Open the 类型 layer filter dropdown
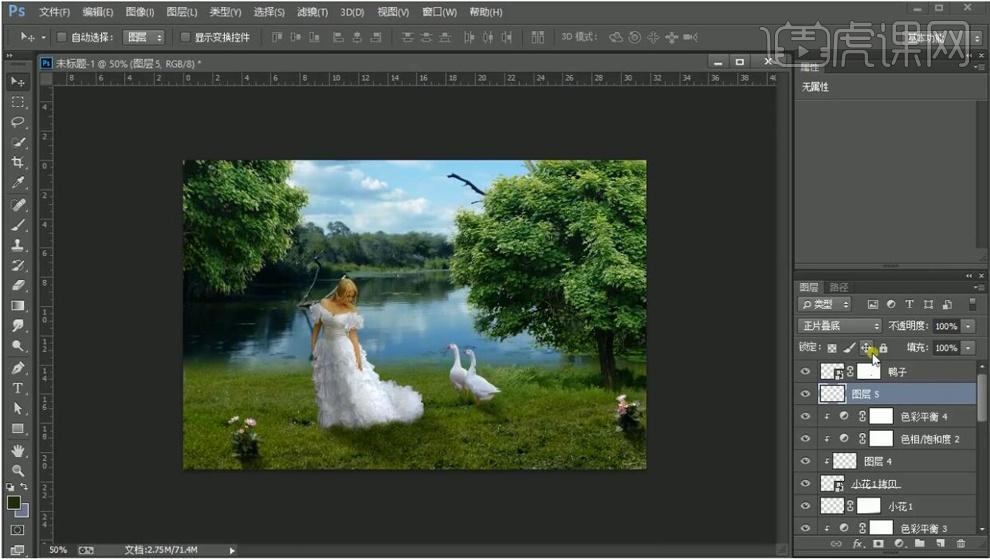The height and width of the screenshot is (559, 990). click(x=825, y=304)
